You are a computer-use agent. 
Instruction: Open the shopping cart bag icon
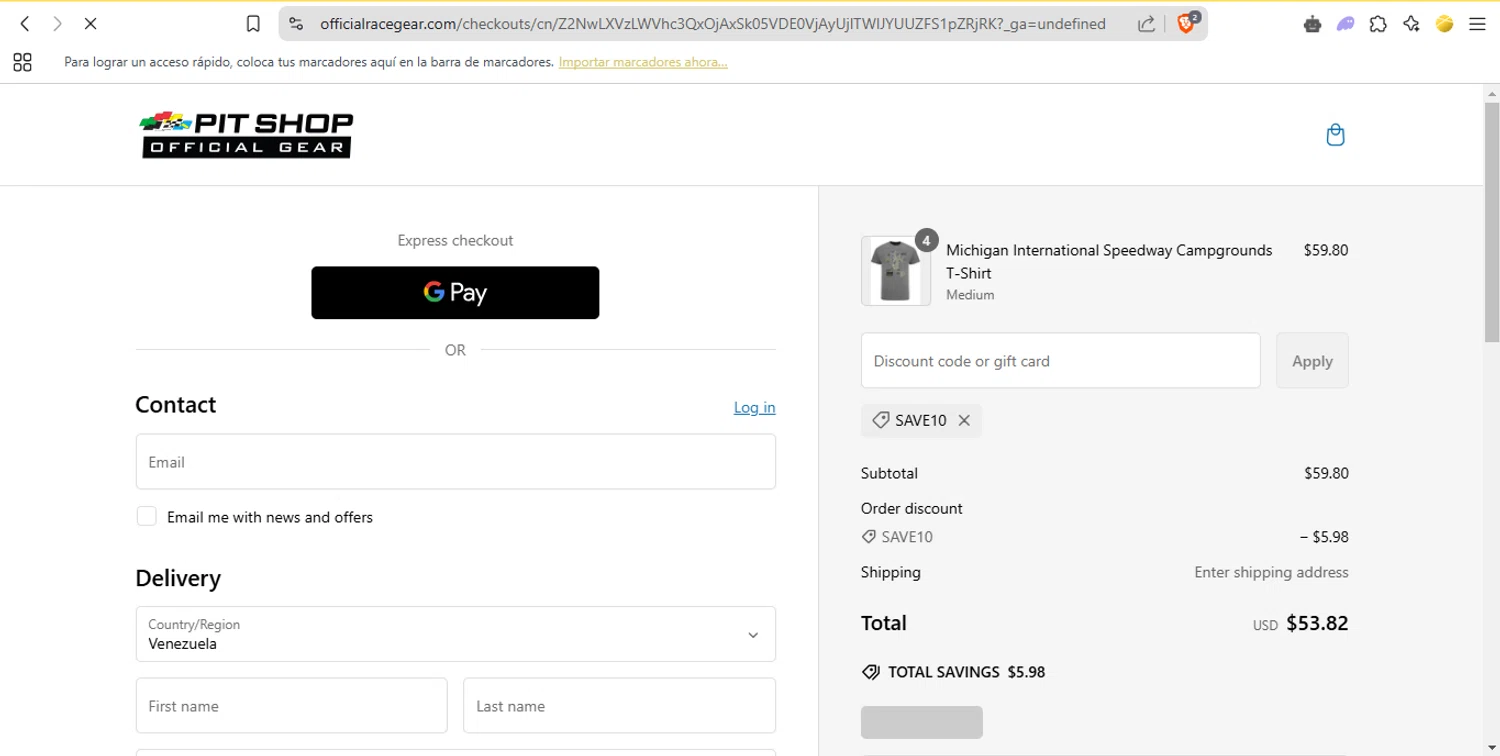coord(1335,135)
